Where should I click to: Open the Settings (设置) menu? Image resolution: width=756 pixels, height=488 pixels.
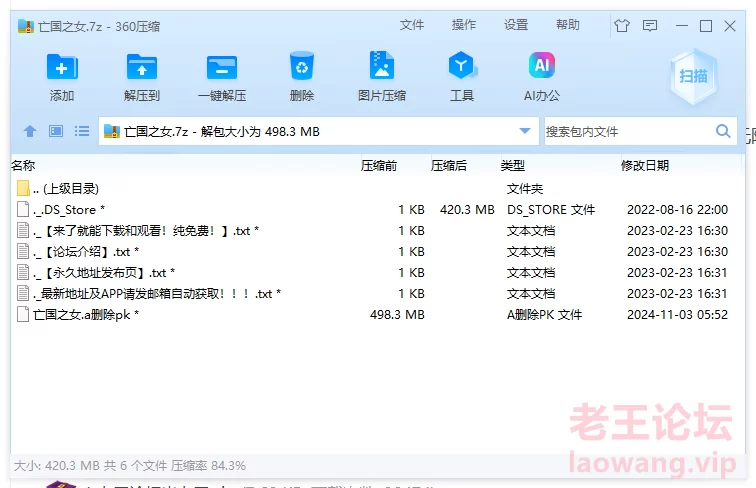[516, 25]
